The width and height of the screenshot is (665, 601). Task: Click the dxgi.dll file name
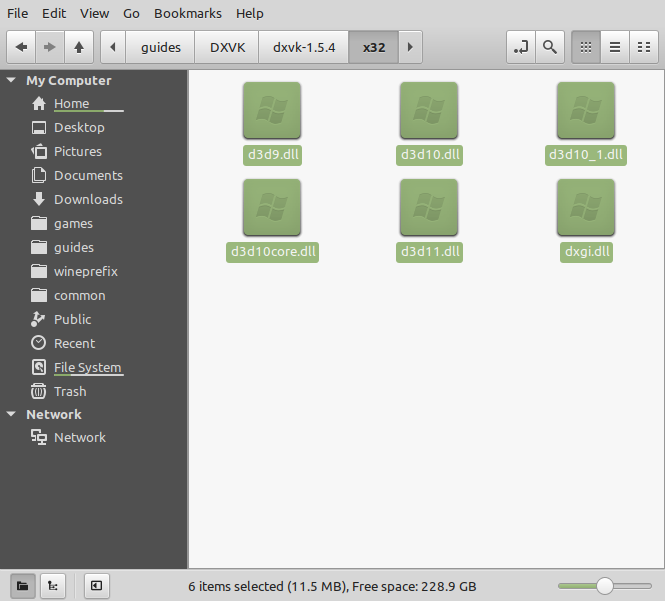pyautogui.click(x=587, y=252)
